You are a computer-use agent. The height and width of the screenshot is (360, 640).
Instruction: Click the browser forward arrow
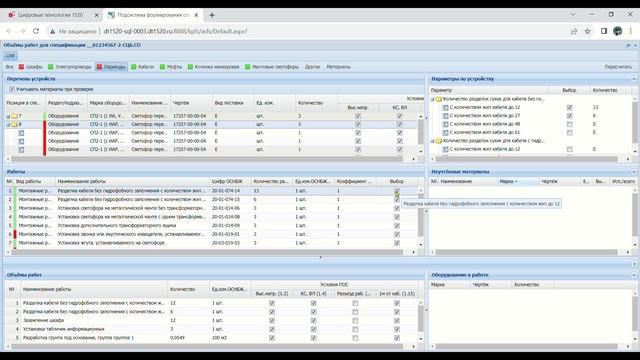click(22, 31)
